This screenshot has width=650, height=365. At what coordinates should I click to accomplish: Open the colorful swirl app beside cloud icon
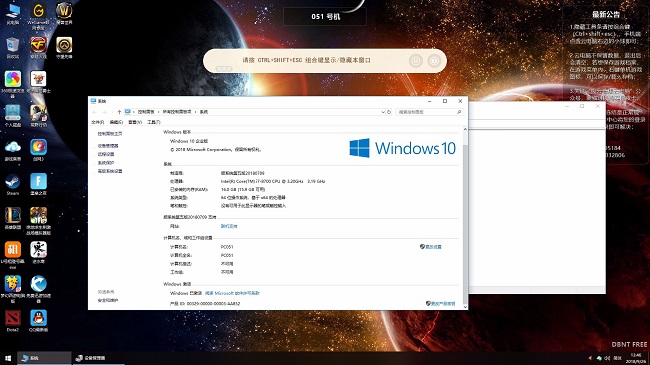[38, 150]
